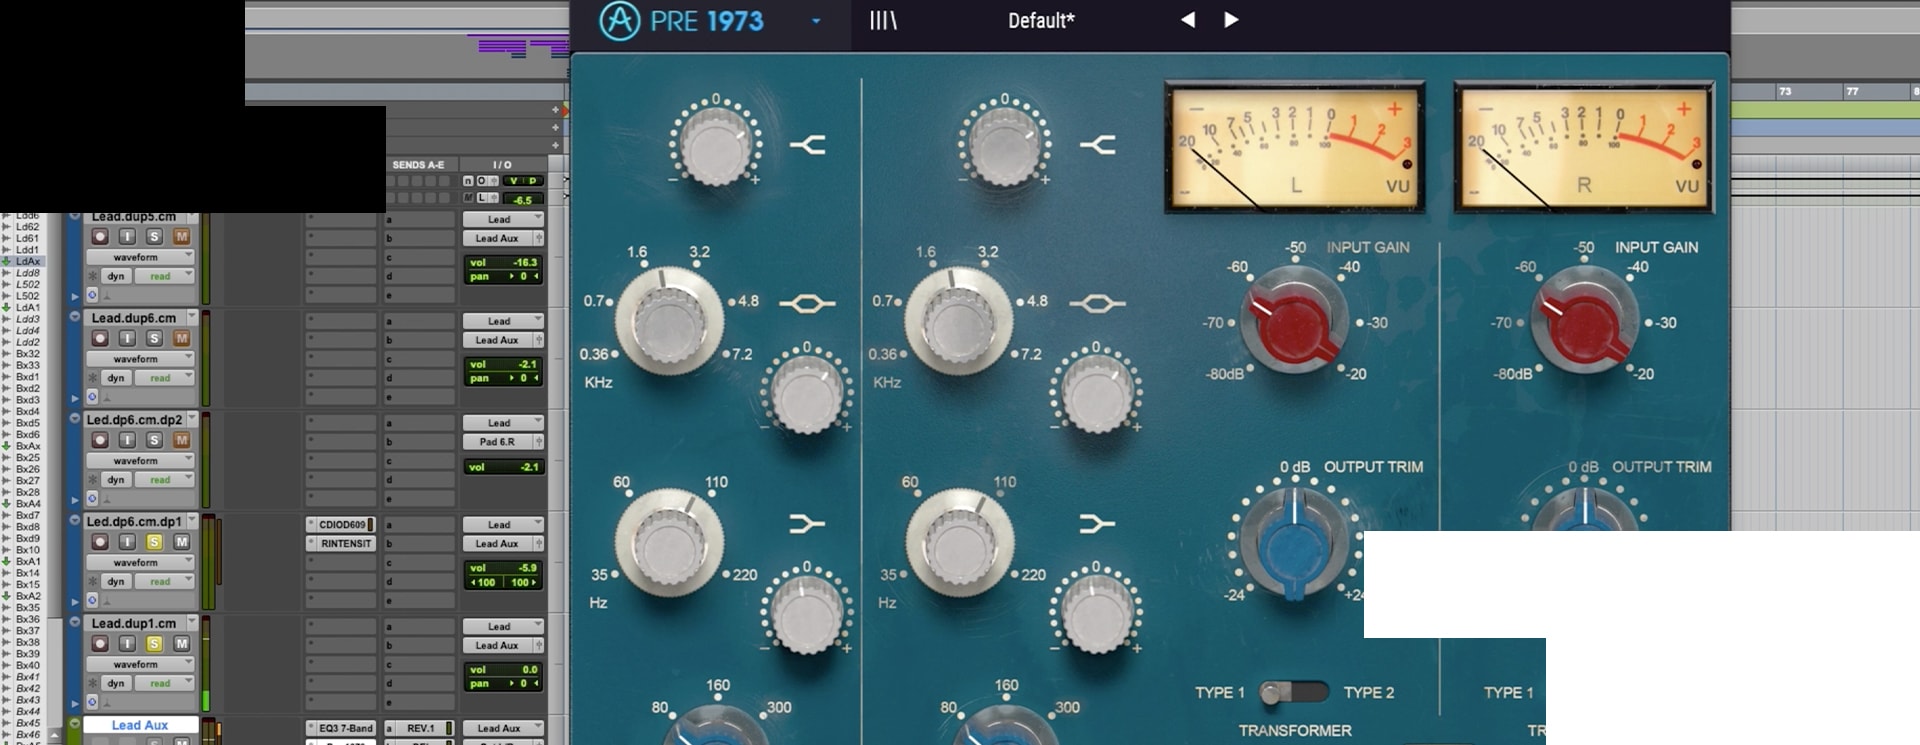Click the left VU meter
The image size is (1920, 745).
click(1295, 148)
